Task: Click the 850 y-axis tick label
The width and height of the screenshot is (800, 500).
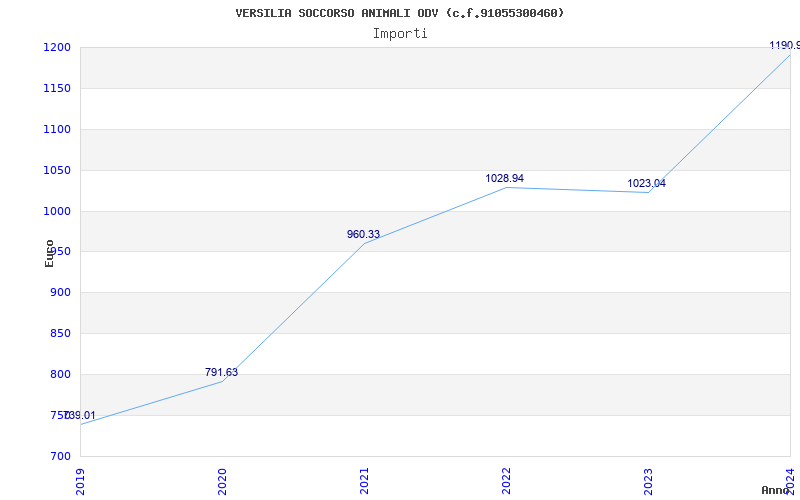Action: tap(60, 334)
